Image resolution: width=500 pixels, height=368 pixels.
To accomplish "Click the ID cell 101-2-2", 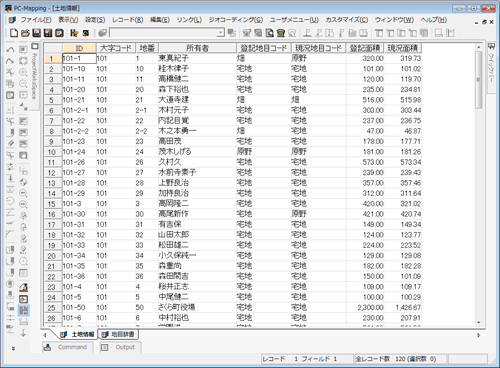I will tap(79, 131).
